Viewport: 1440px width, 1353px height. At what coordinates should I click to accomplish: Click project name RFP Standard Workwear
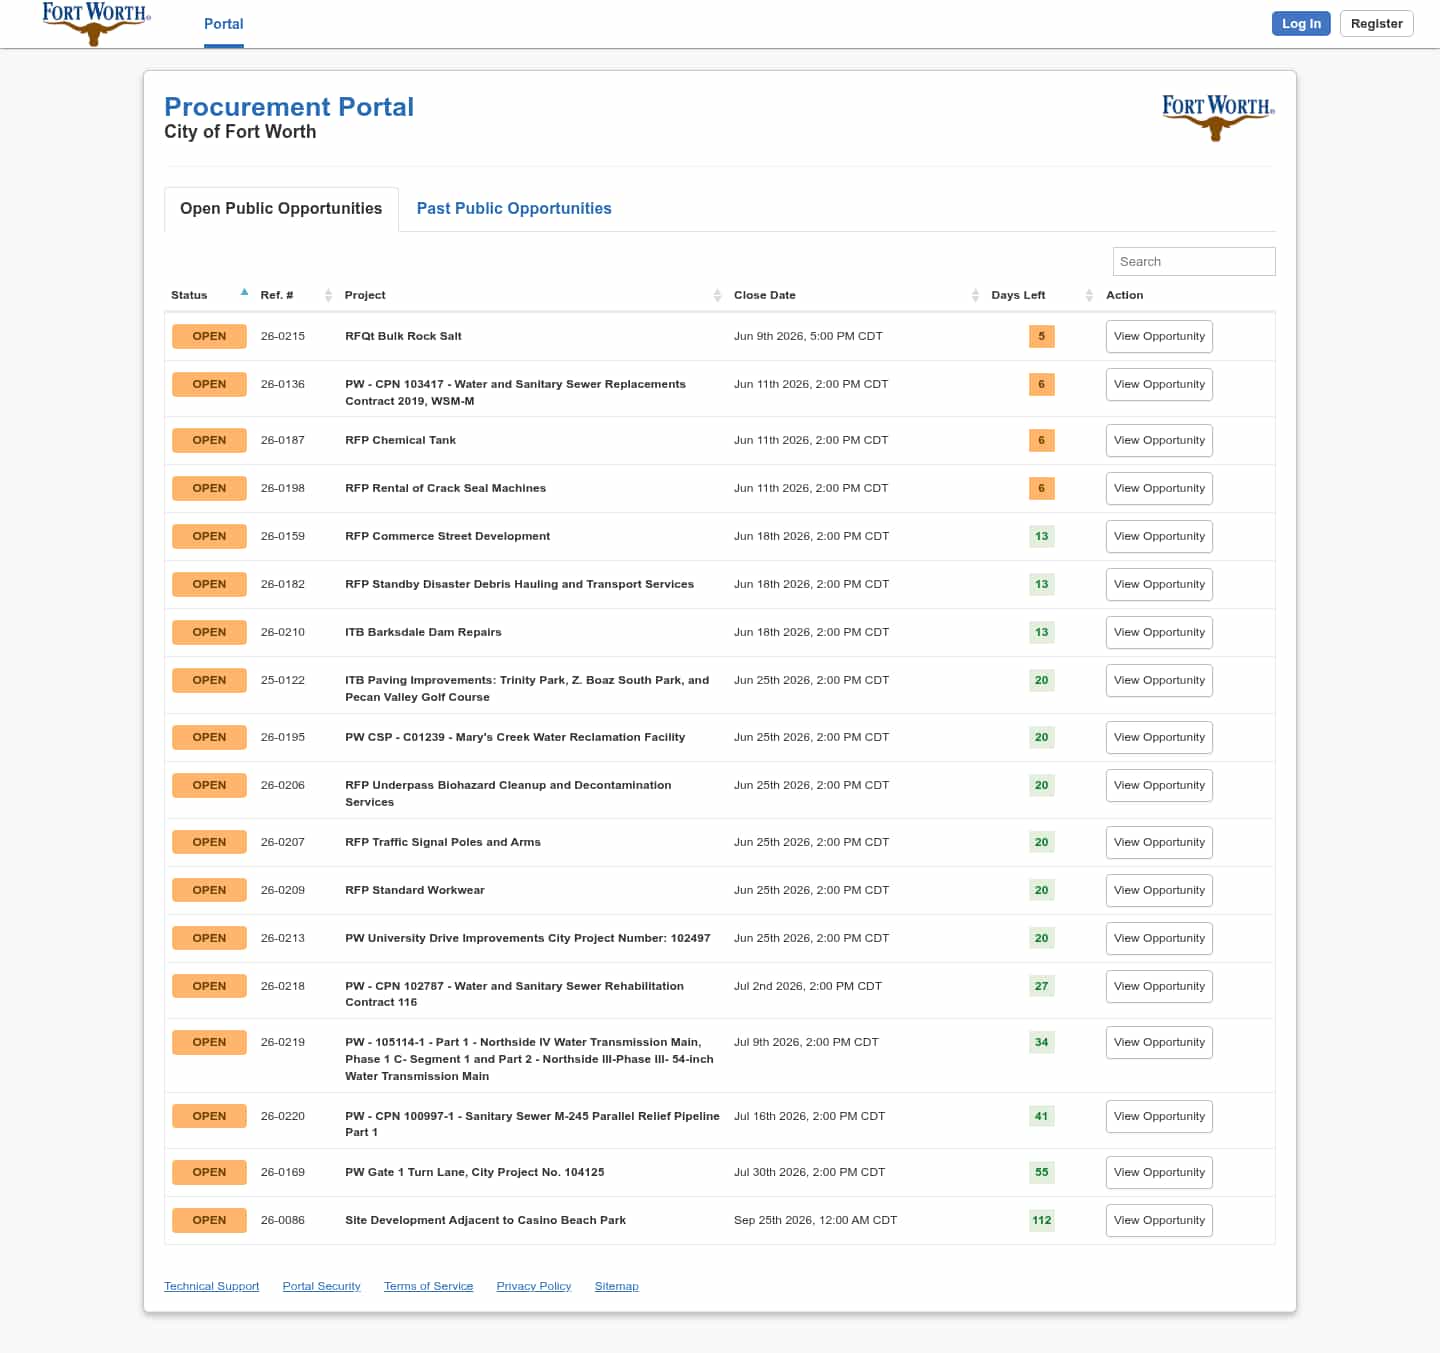414,890
